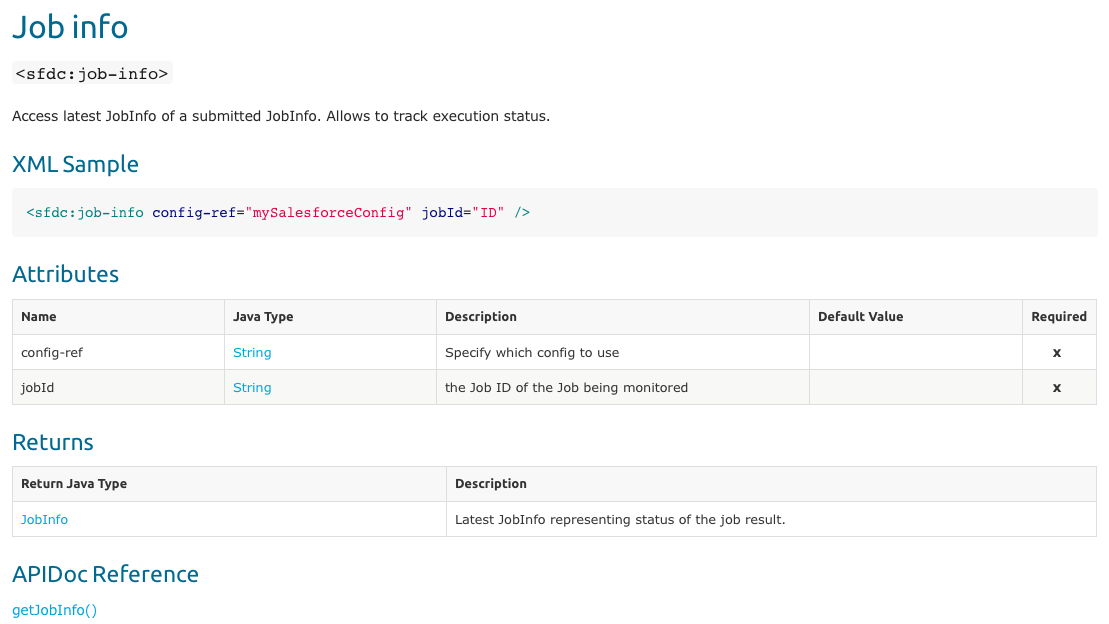Click the Name column header
1109x624 pixels.
pos(39,316)
